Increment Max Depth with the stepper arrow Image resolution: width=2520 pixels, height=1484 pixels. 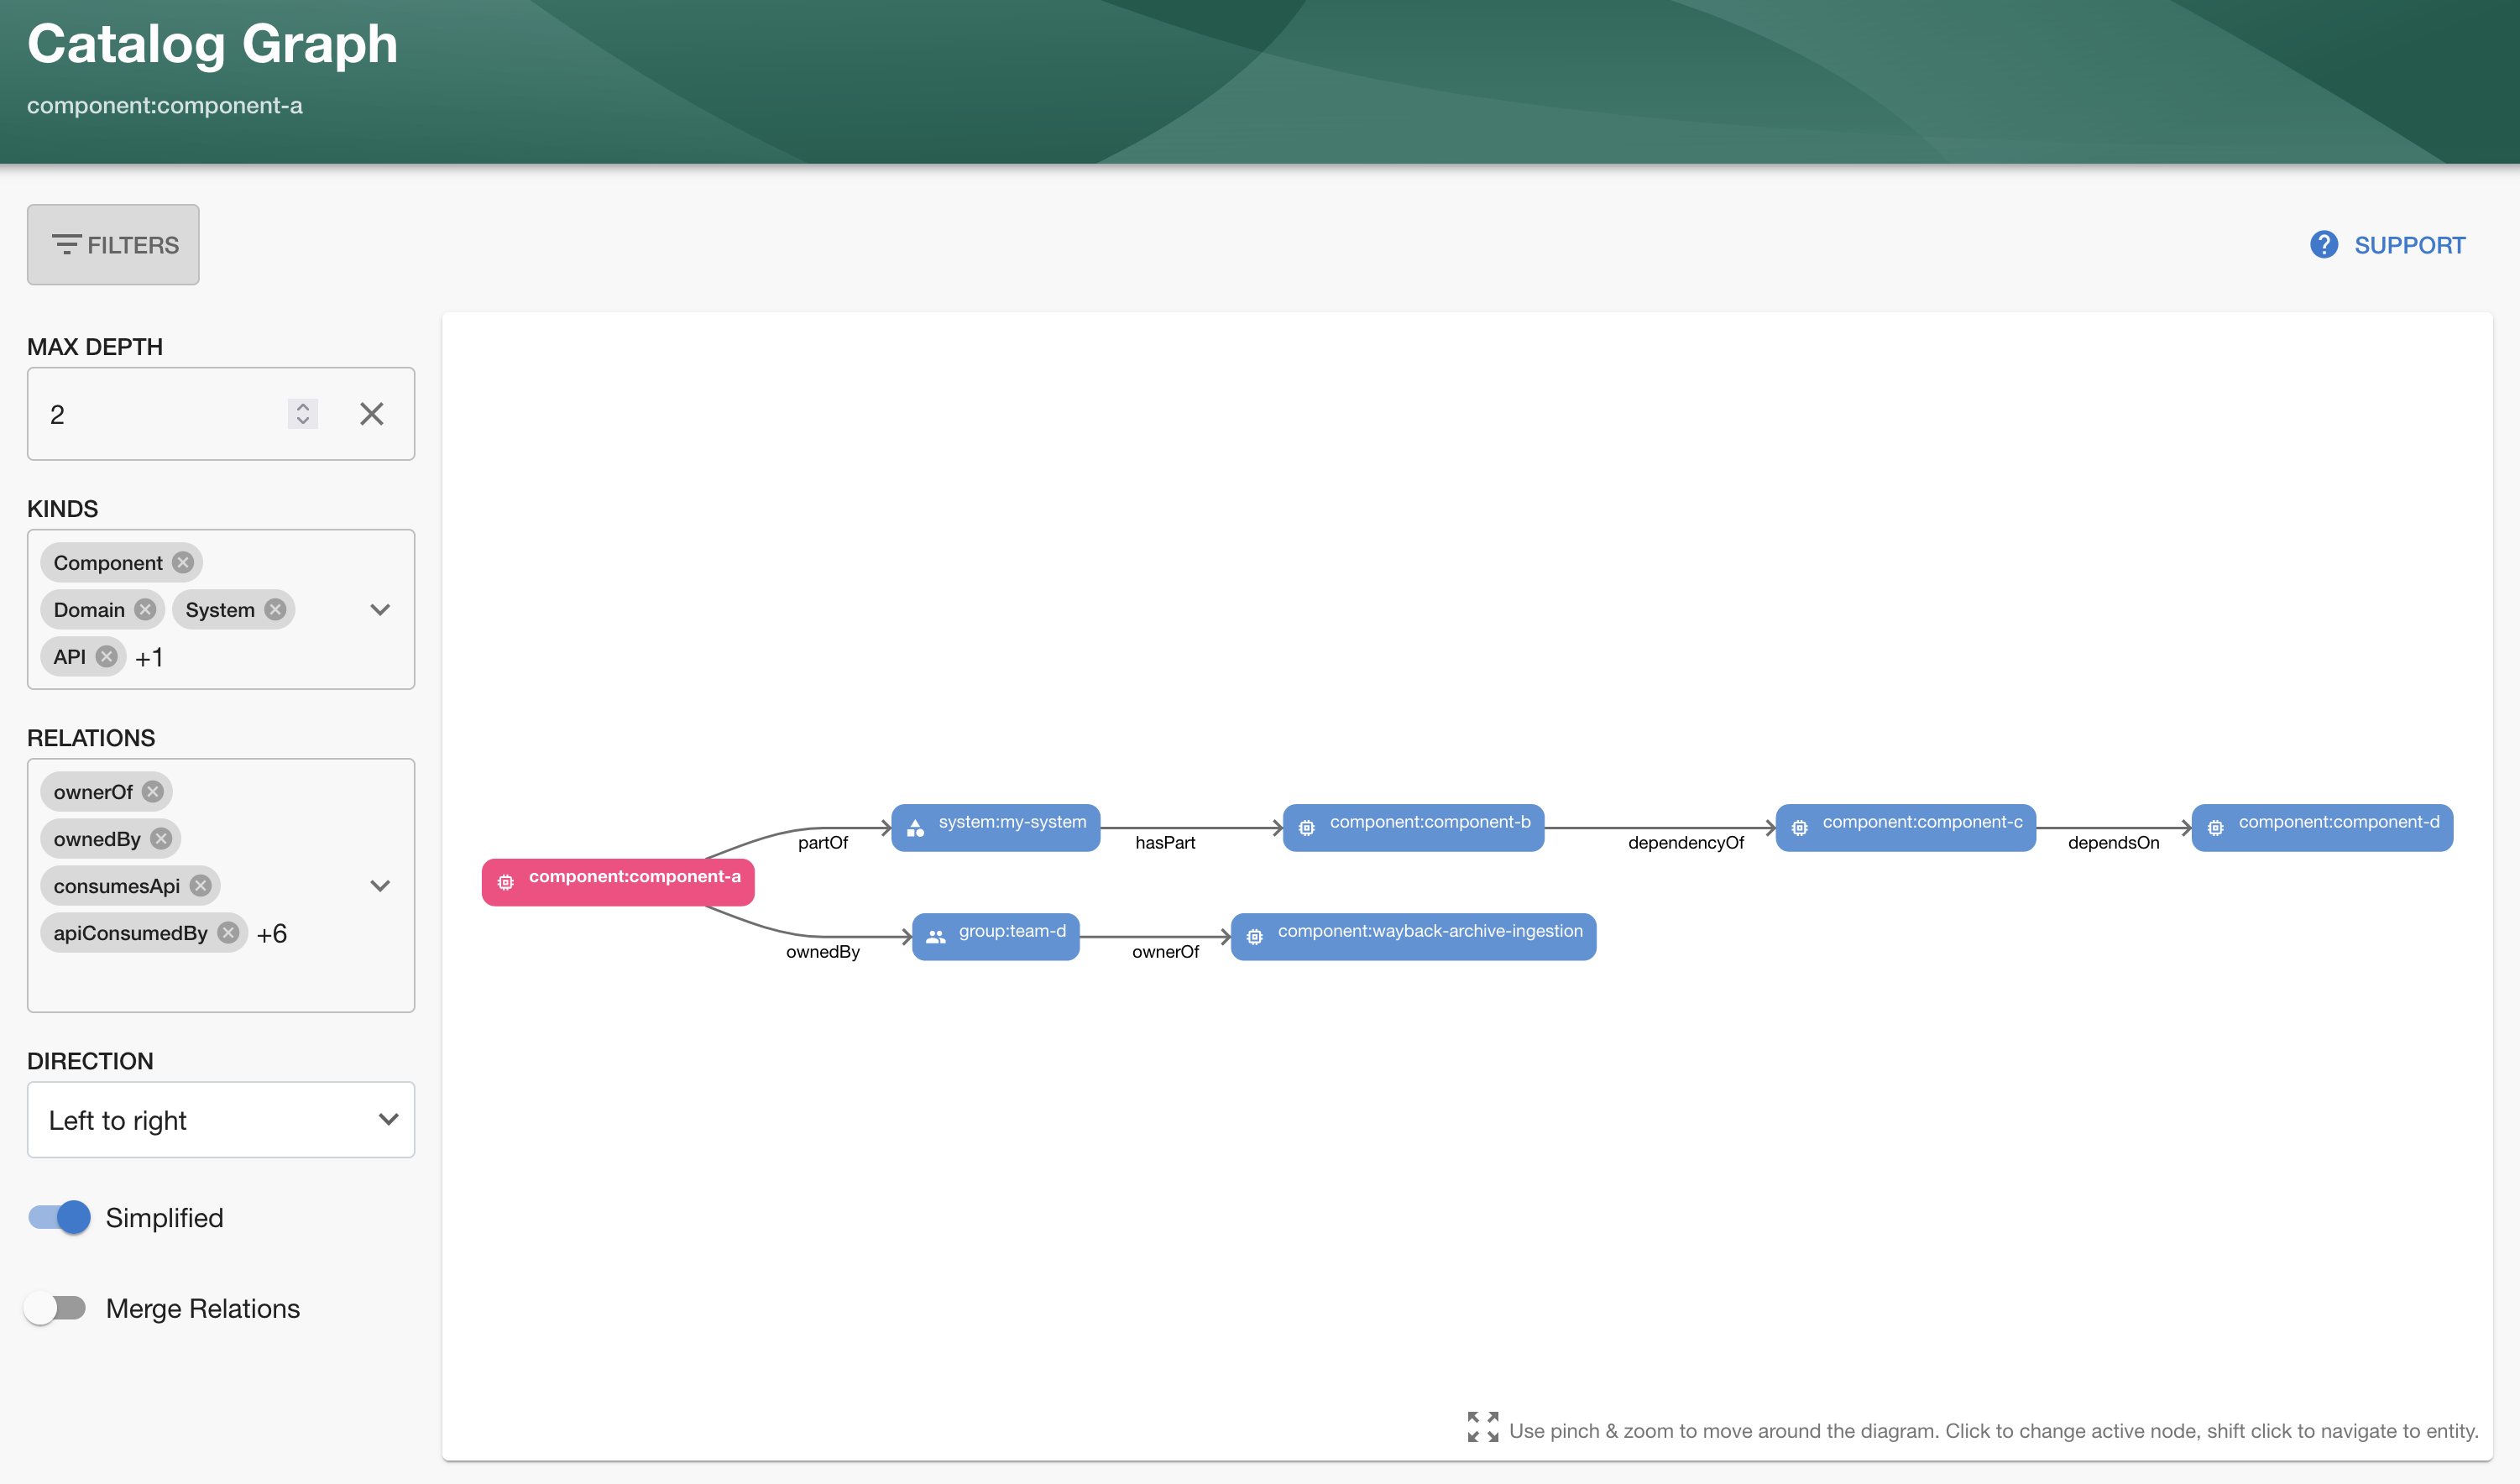[x=301, y=406]
